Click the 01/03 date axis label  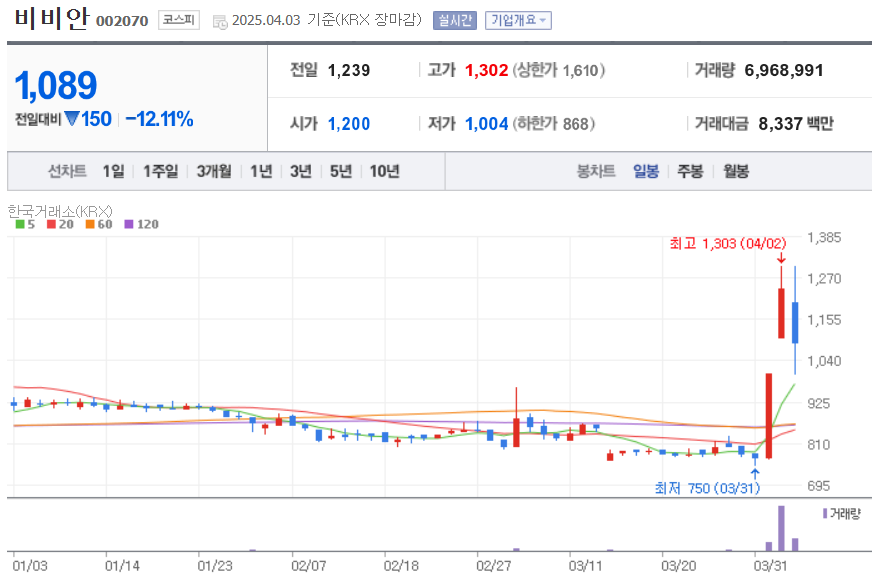click(x=30, y=566)
